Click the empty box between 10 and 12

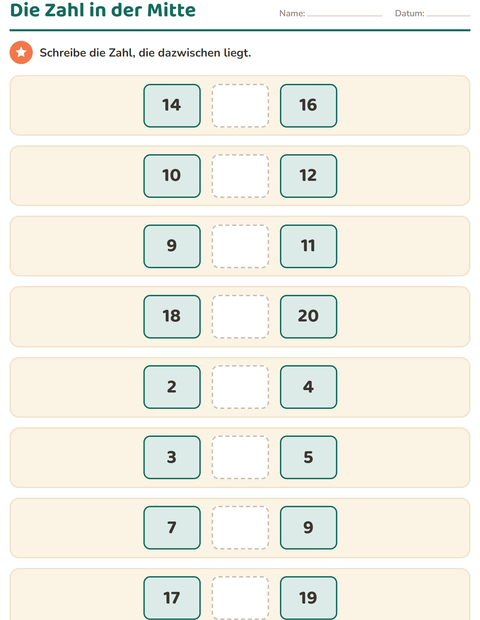240,176
